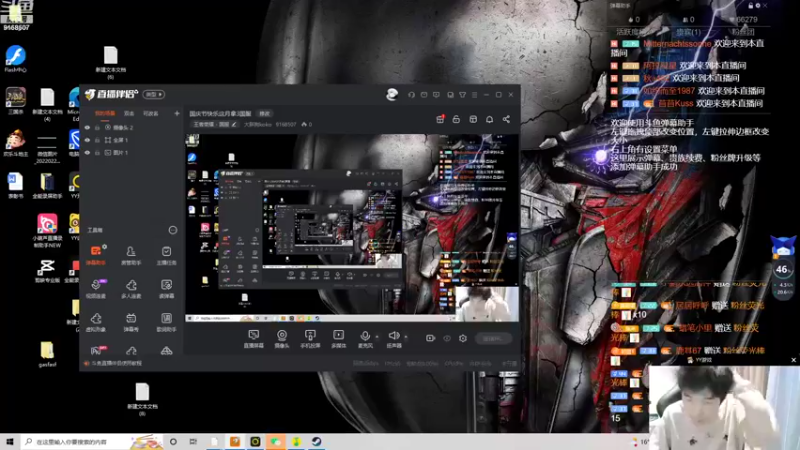
Task: Switch to 贵宾(1) tab in danmu panel
Action: coord(688,32)
